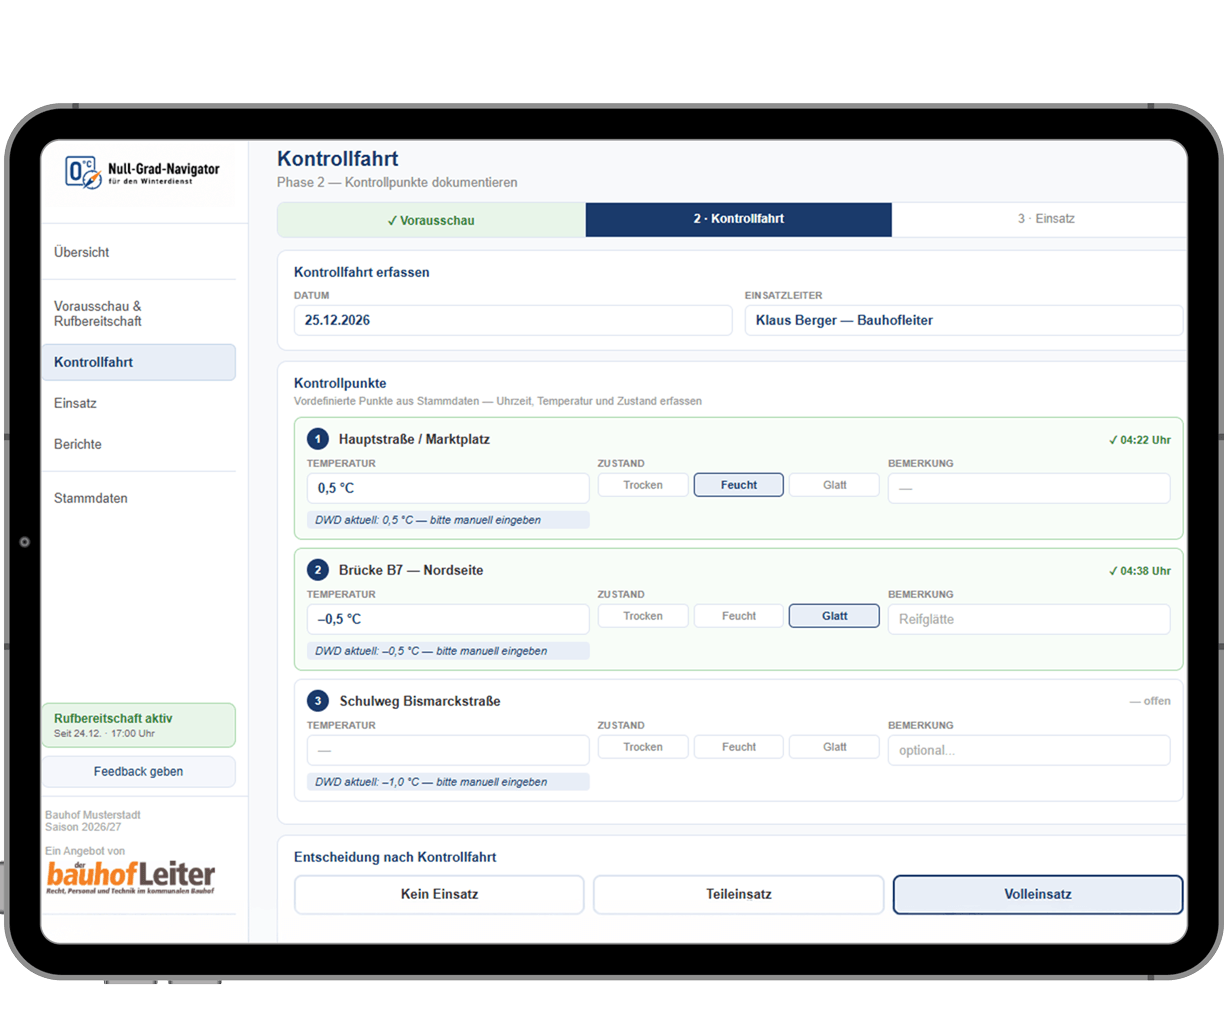Edit temperature field for Brücke B7 — Nordseite
Screen dimensions: 1224x1020
448,619
